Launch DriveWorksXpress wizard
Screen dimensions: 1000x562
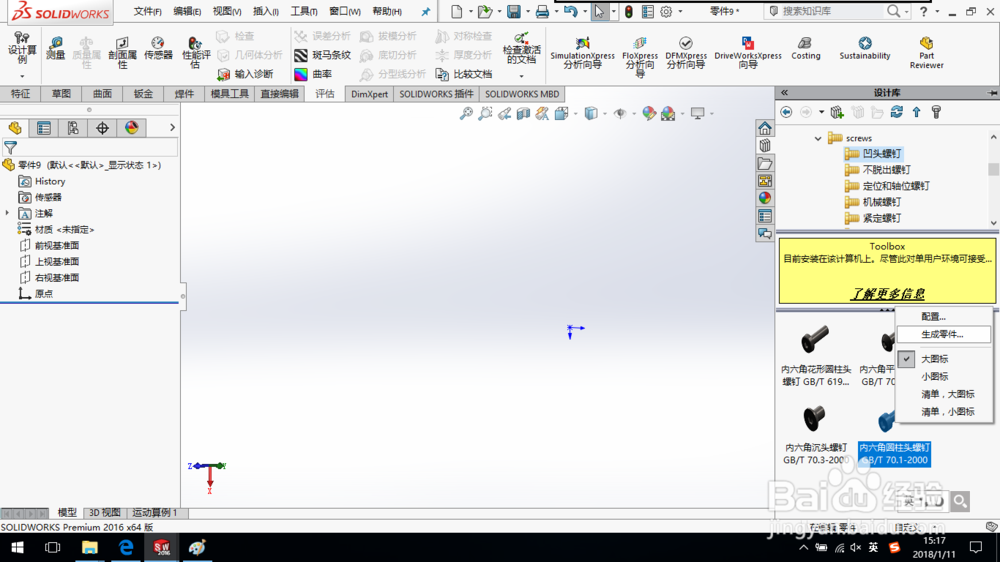tap(747, 52)
